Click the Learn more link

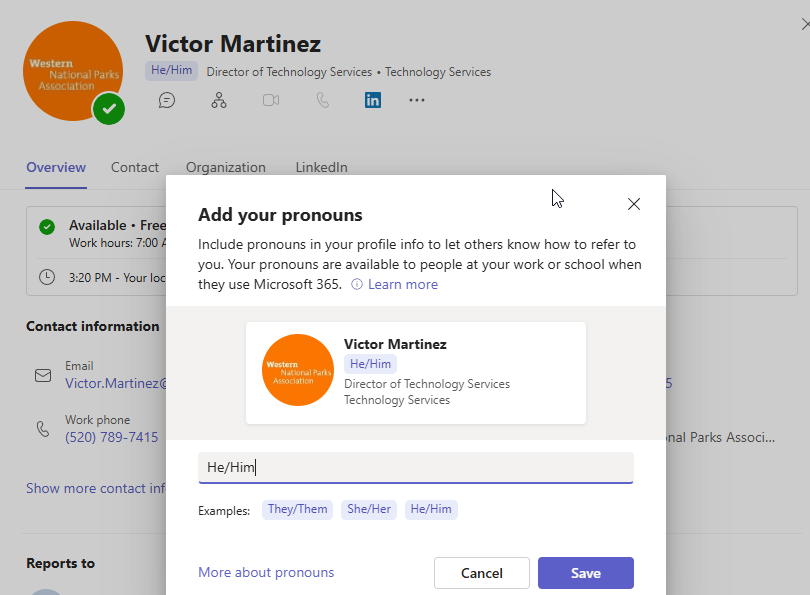coord(403,285)
